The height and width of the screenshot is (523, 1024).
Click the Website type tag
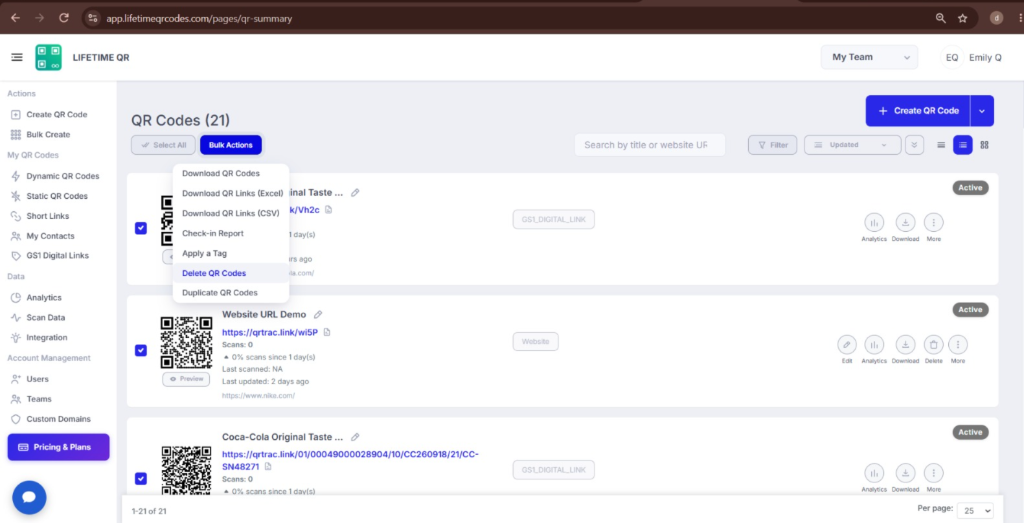[x=536, y=341]
